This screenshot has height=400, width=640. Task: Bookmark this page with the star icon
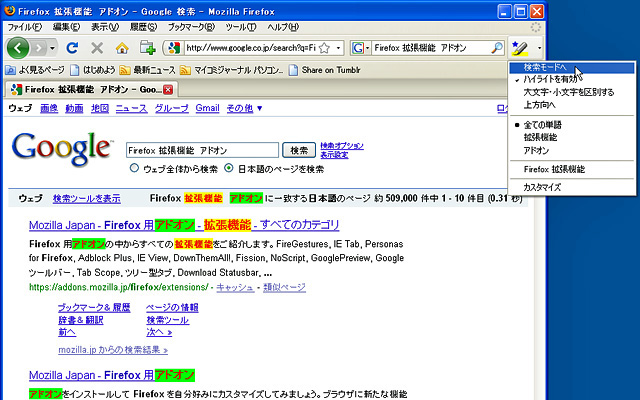pyautogui.click(x=324, y=48)
